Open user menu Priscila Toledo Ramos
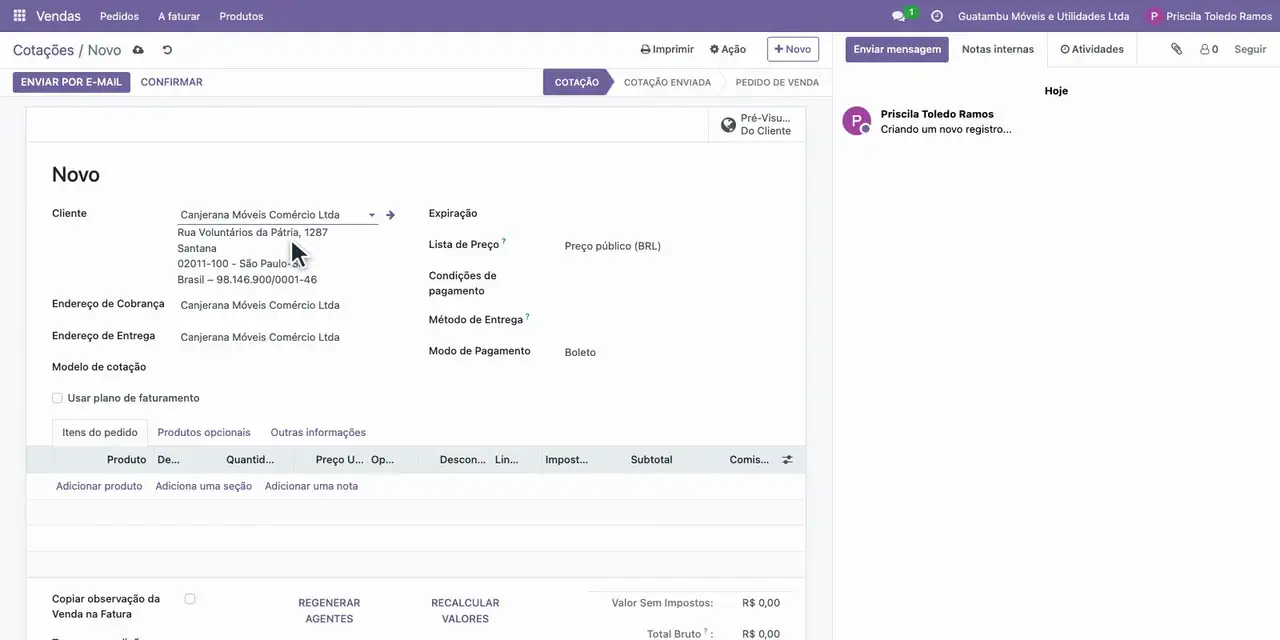This screenshot has height=640, width=1280. [x=1209, y=16]
